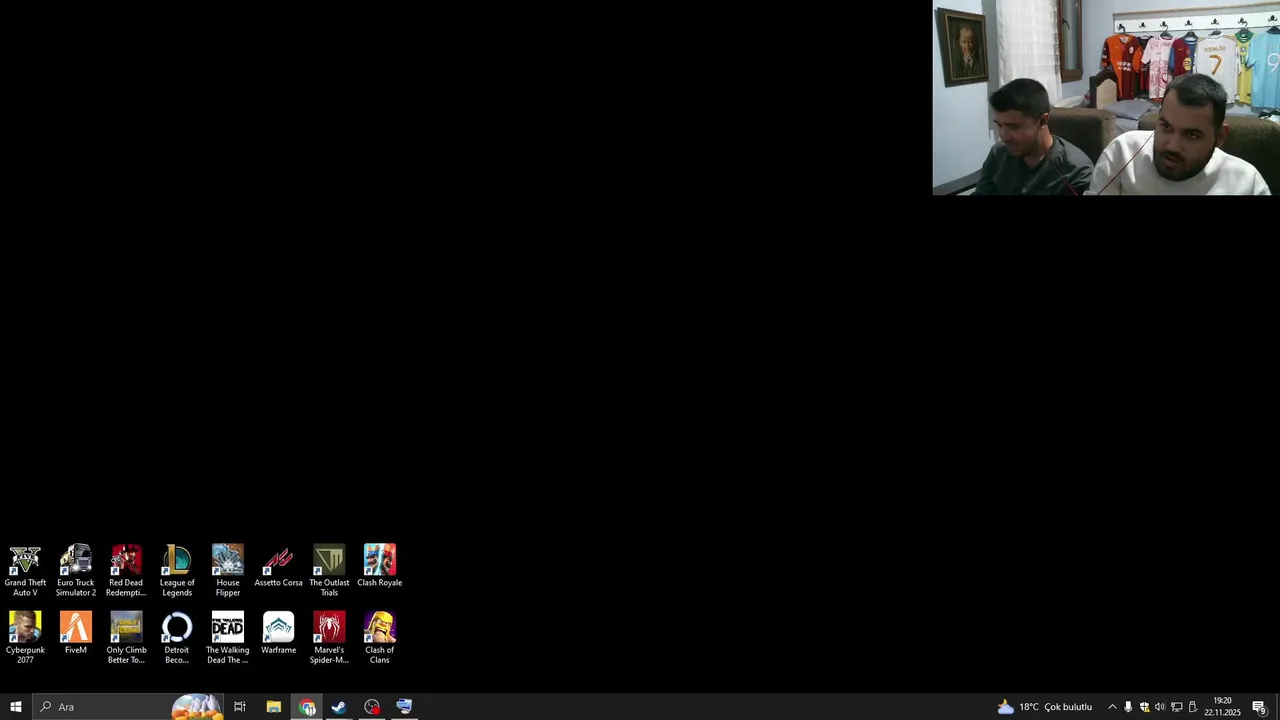1280x720 pixels.
Task: Select the Cyberpunk 2077 desktop icon
Action: point(25,638)
